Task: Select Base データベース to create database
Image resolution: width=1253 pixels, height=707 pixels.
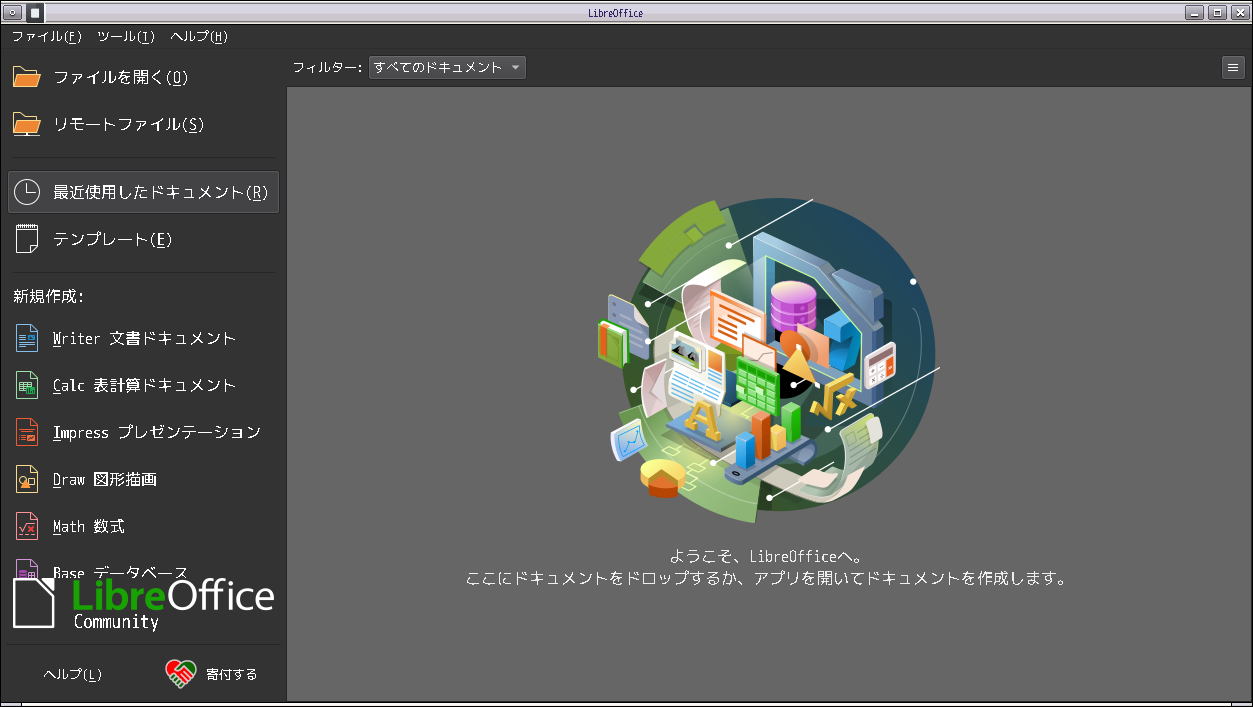Action: [120, 569]
